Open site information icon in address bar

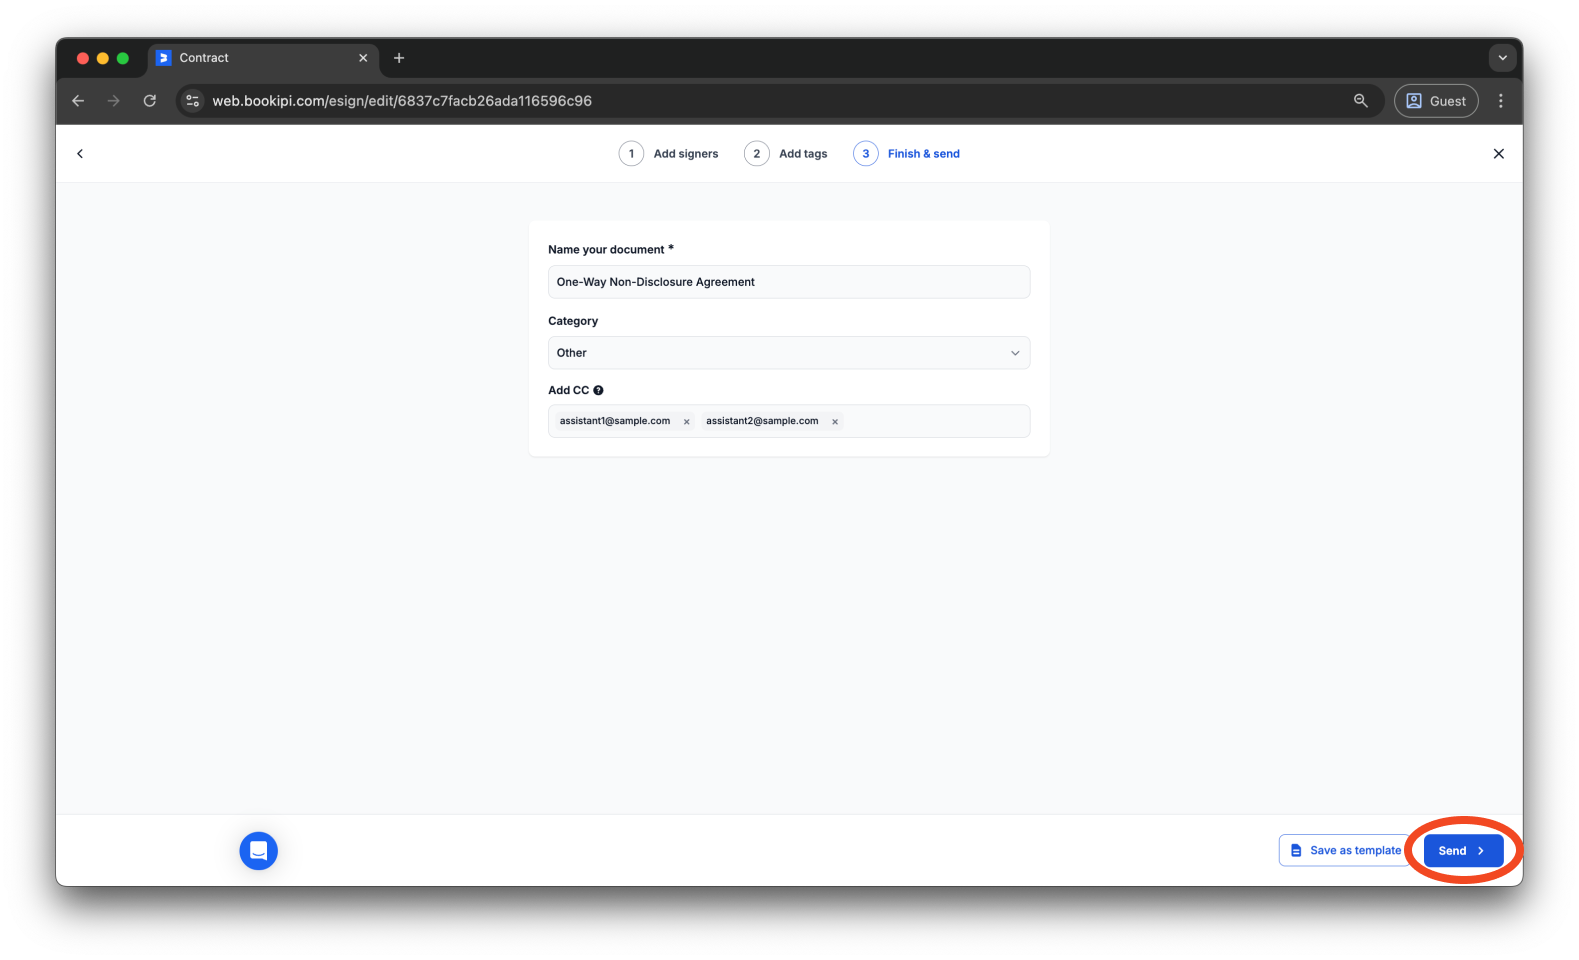(193, 101)
